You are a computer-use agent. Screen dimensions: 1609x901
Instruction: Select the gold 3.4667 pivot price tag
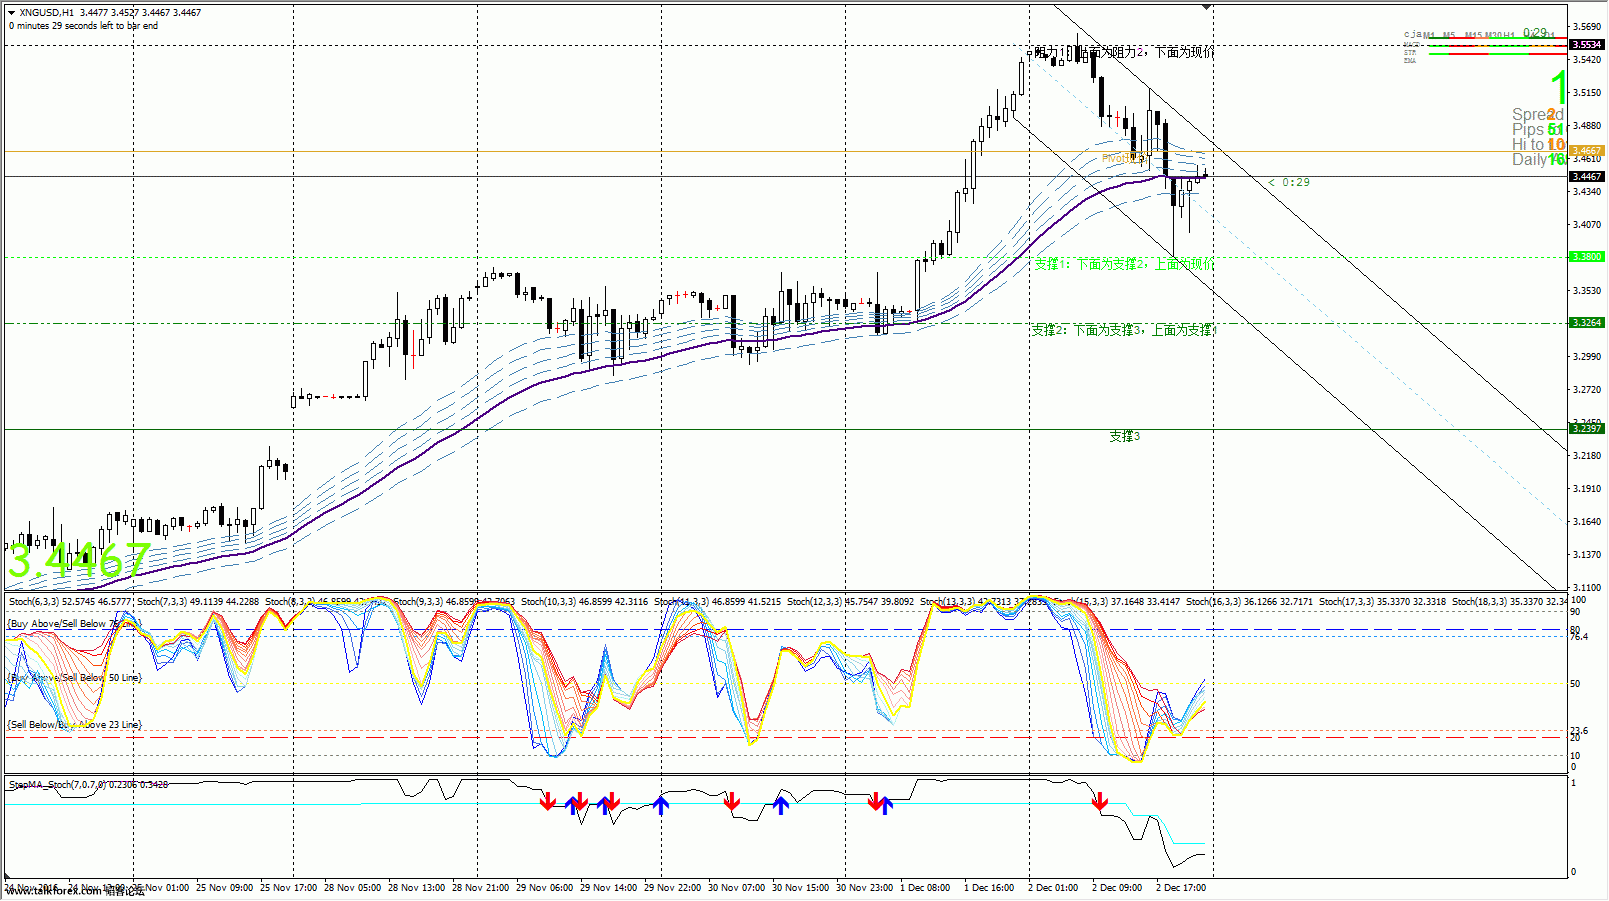1587,151
